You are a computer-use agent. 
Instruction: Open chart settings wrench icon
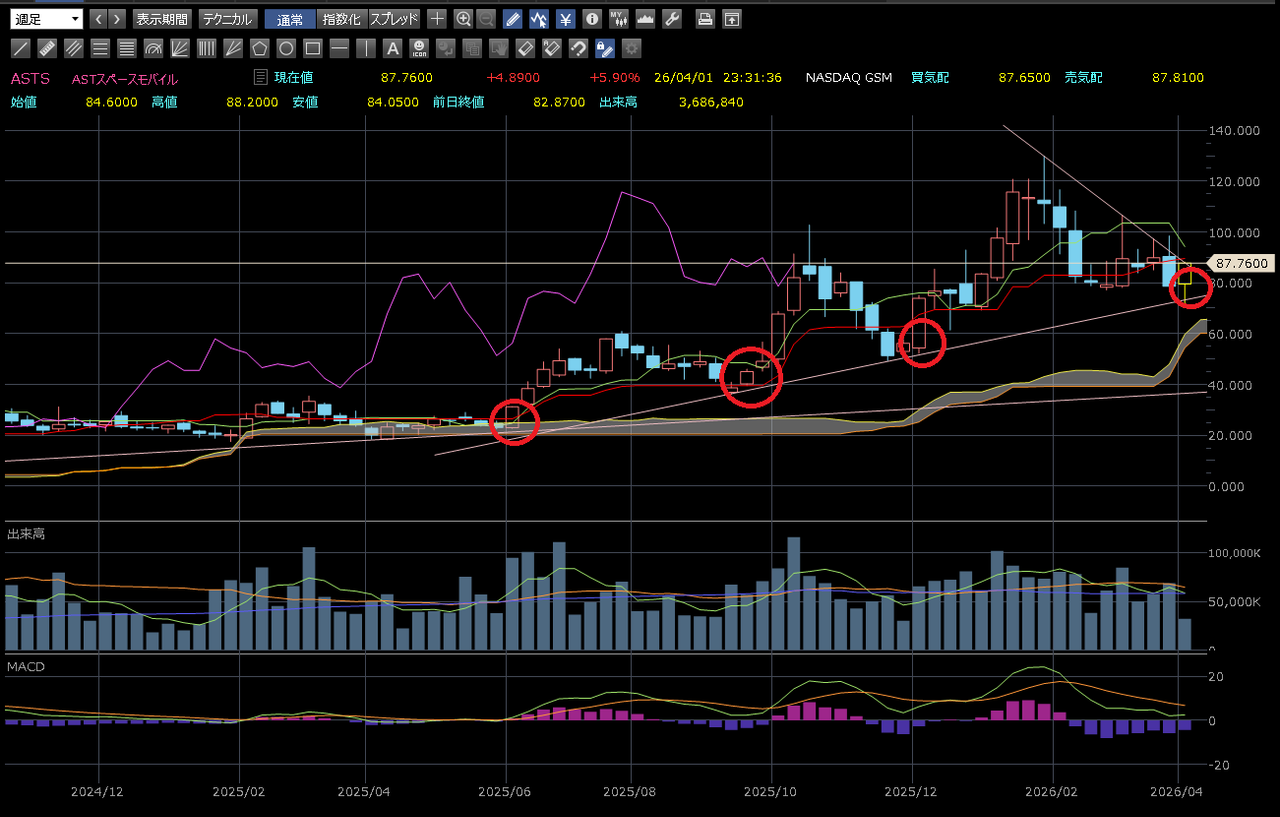tap(672, 19)
